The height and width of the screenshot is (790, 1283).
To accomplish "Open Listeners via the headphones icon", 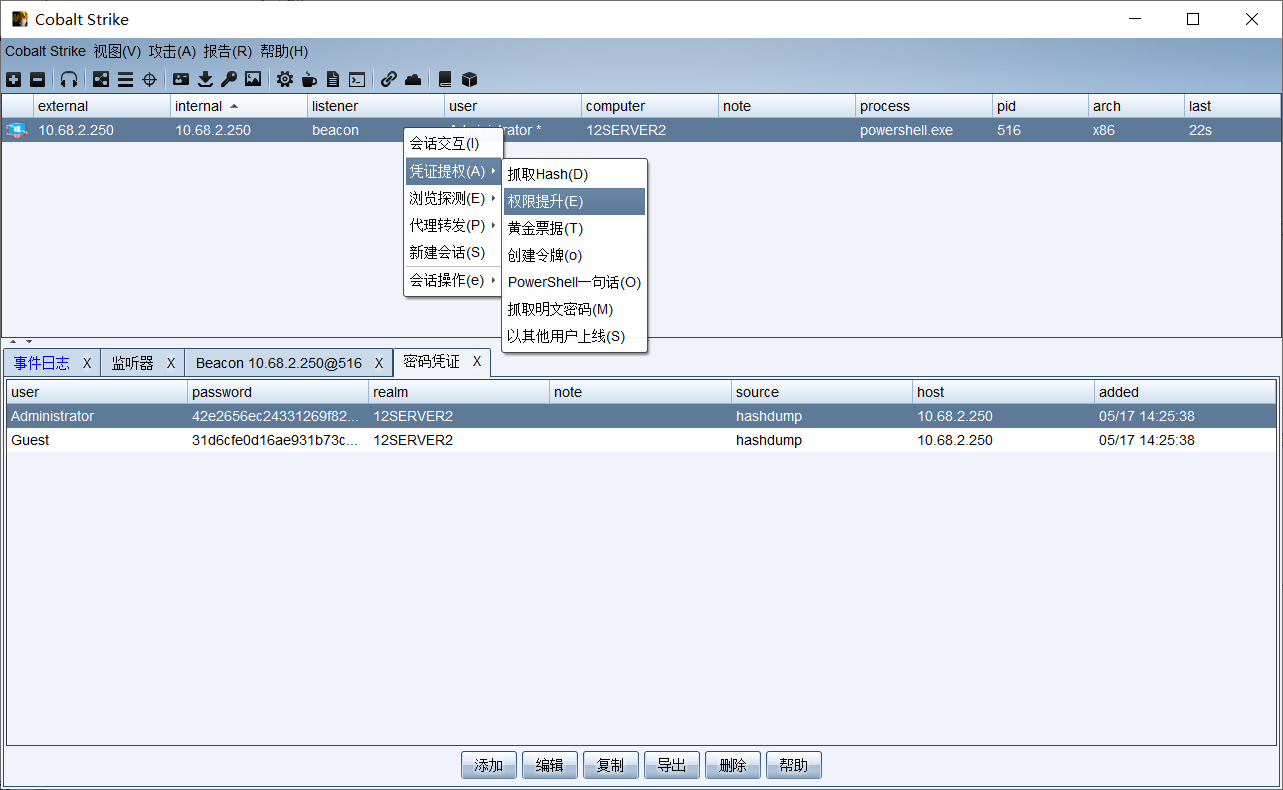I will click(x=69, y=79).
